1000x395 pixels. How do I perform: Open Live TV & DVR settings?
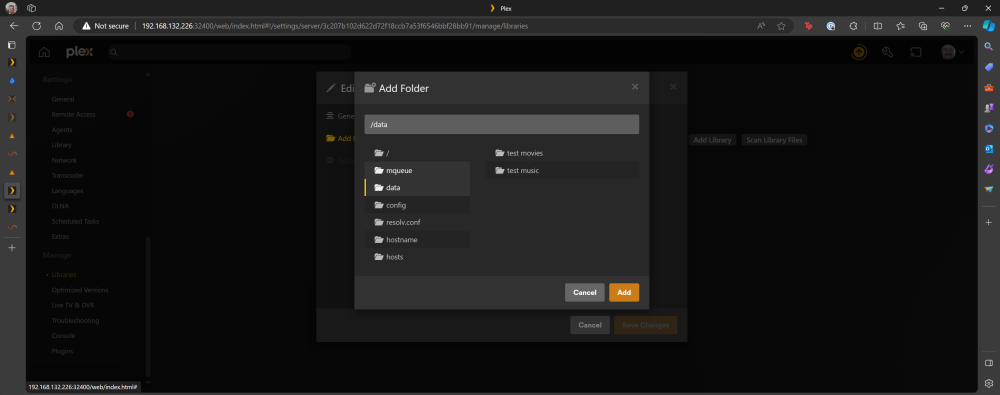(x=73, y=305)
